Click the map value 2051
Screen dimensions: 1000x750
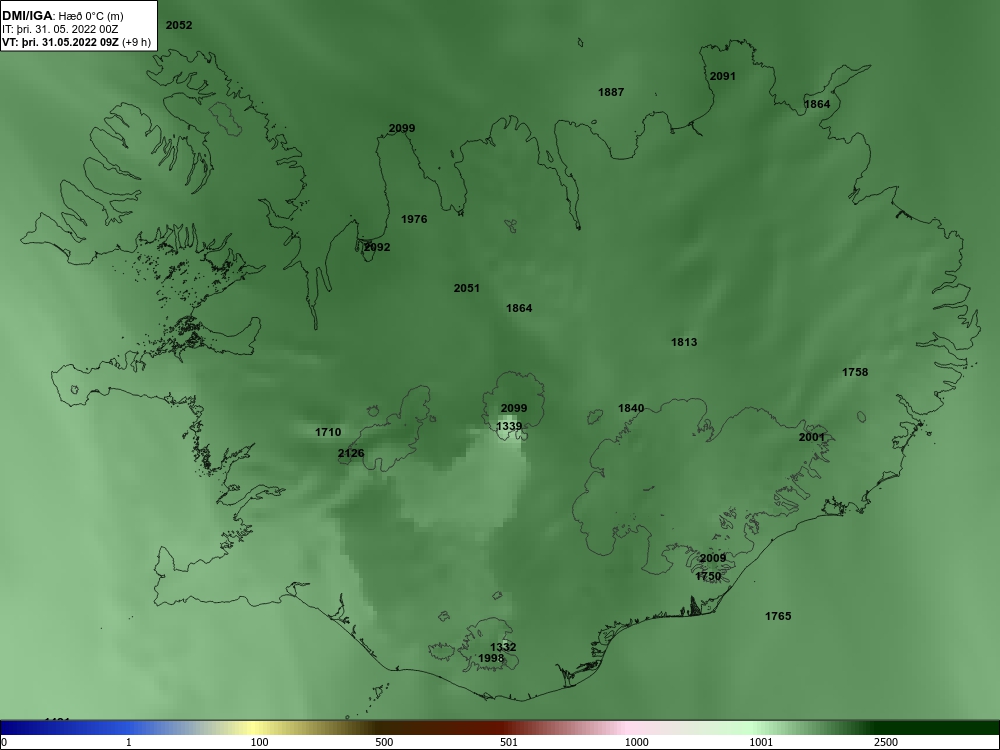pyautogui.click(x=466, y=288)
